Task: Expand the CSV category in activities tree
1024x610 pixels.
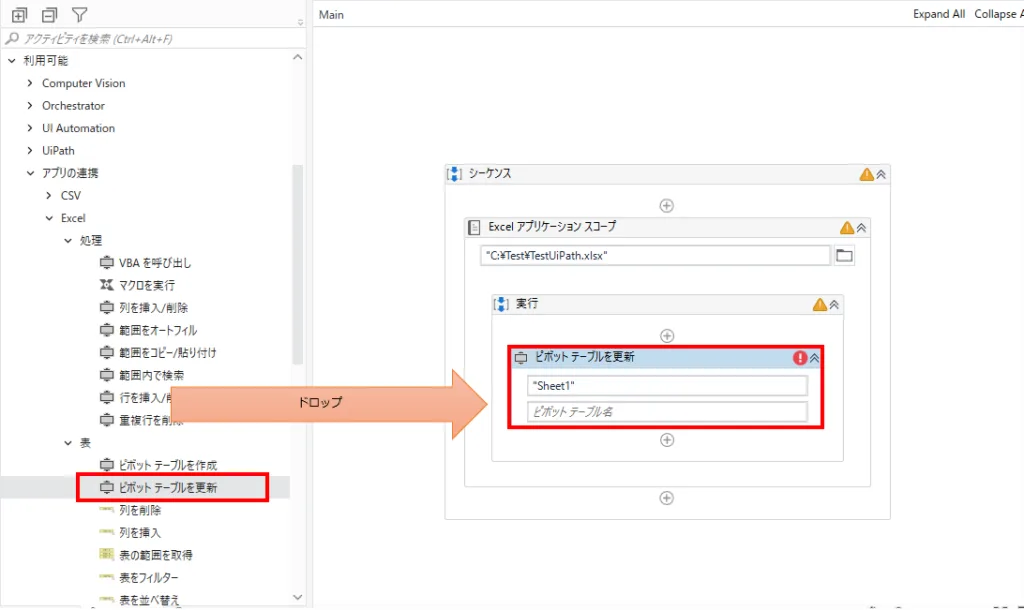Action: 49,195
